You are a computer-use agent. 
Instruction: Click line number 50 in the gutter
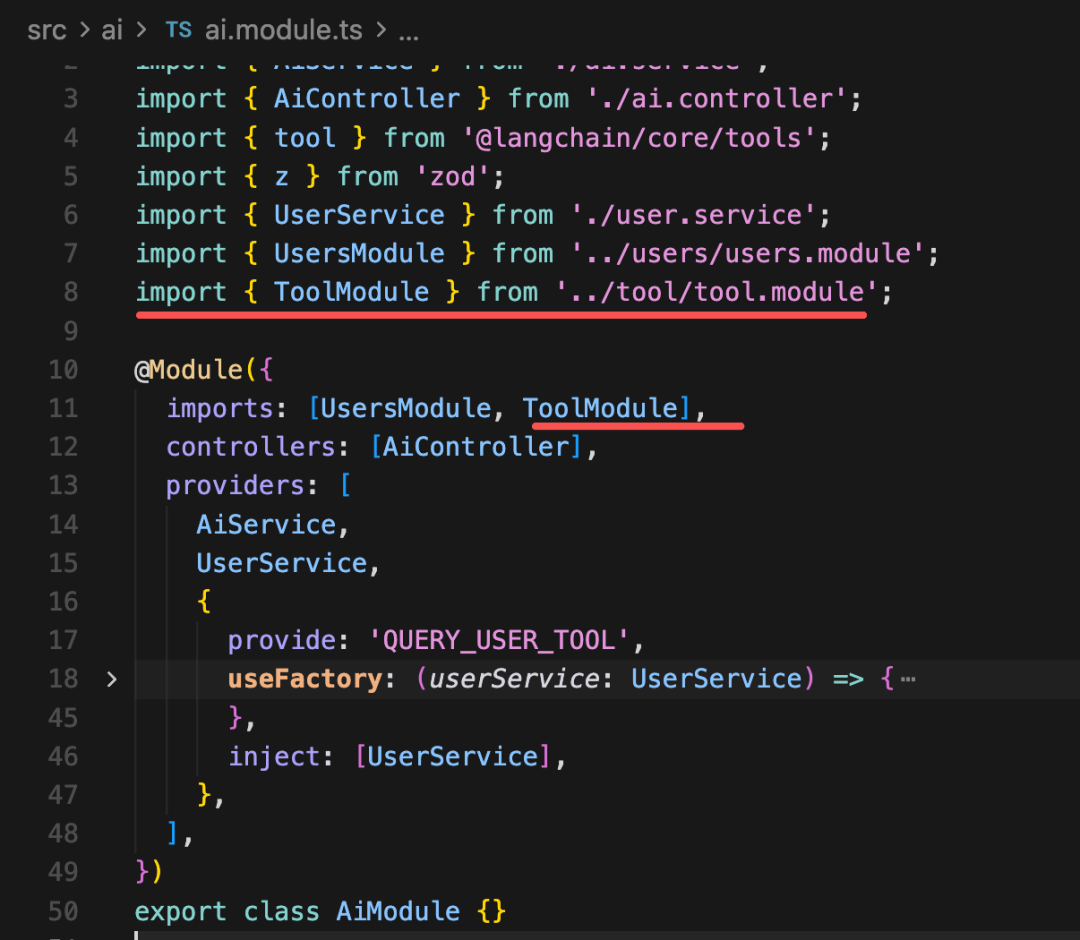(x=63, y=911)
